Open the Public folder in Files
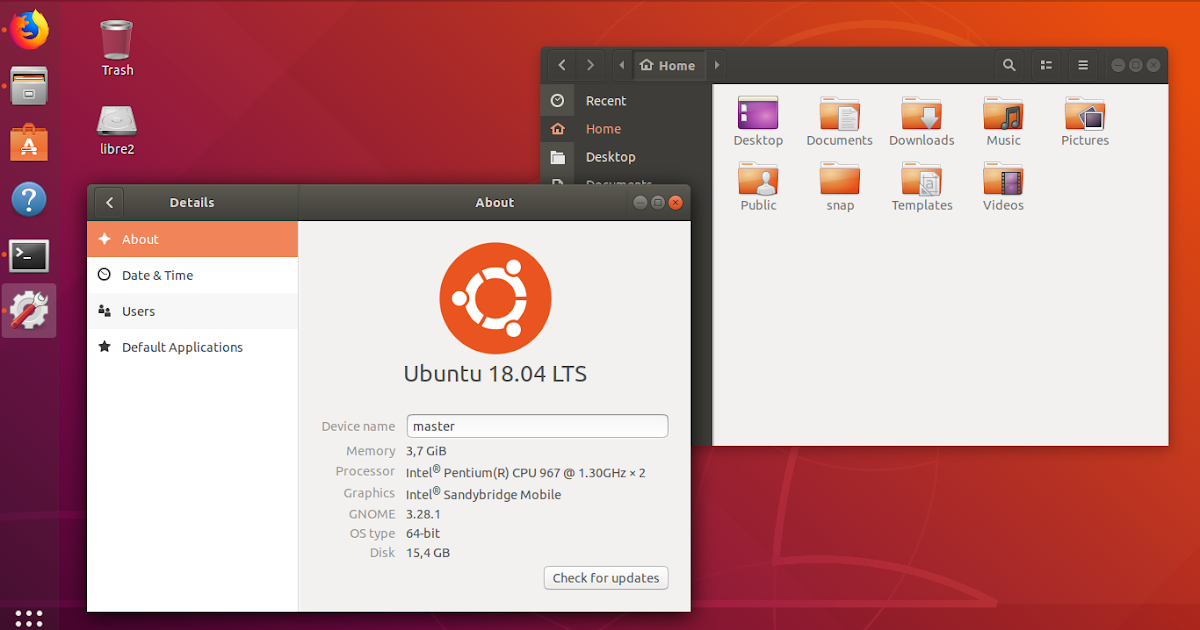This screenshot has width=1200, height=630. pos(758,187)
